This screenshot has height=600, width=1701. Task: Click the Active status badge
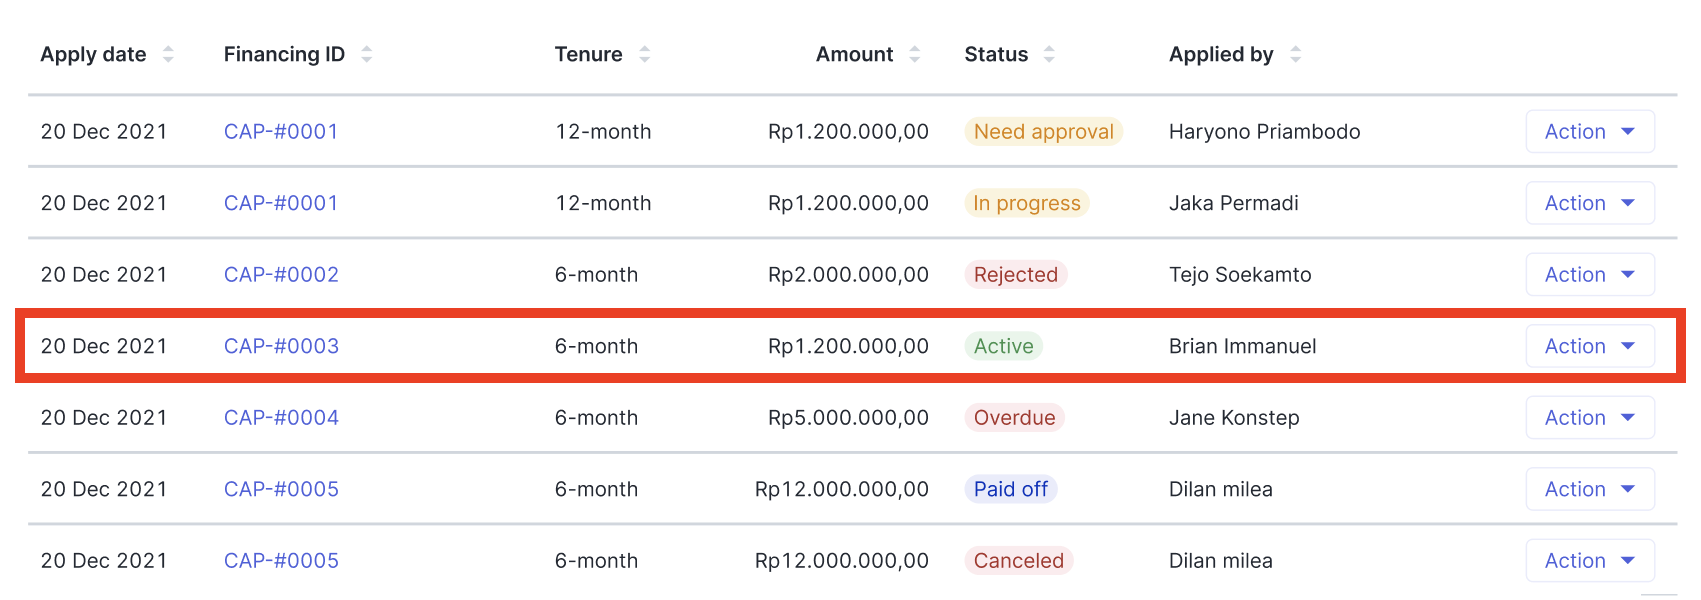pos(1003,346)
